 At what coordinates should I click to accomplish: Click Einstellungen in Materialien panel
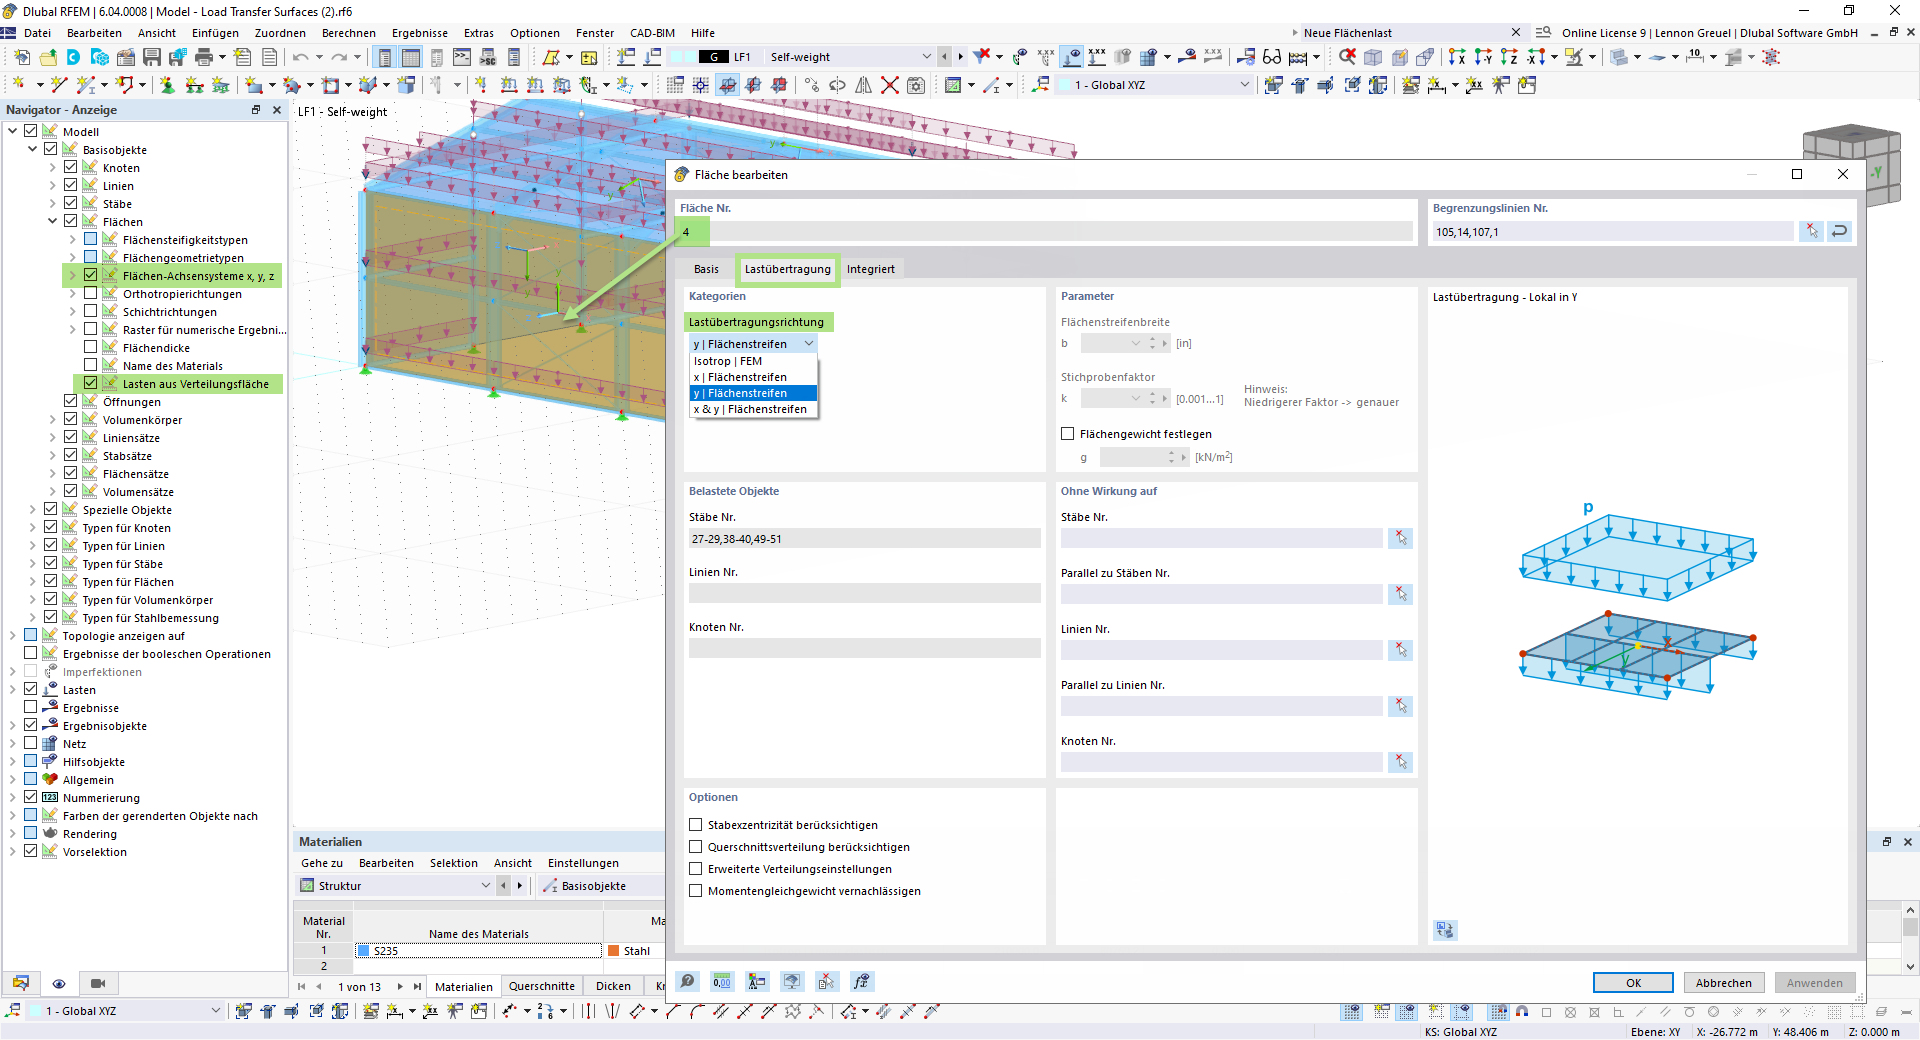pyautogui.click(x=583, y=863)
